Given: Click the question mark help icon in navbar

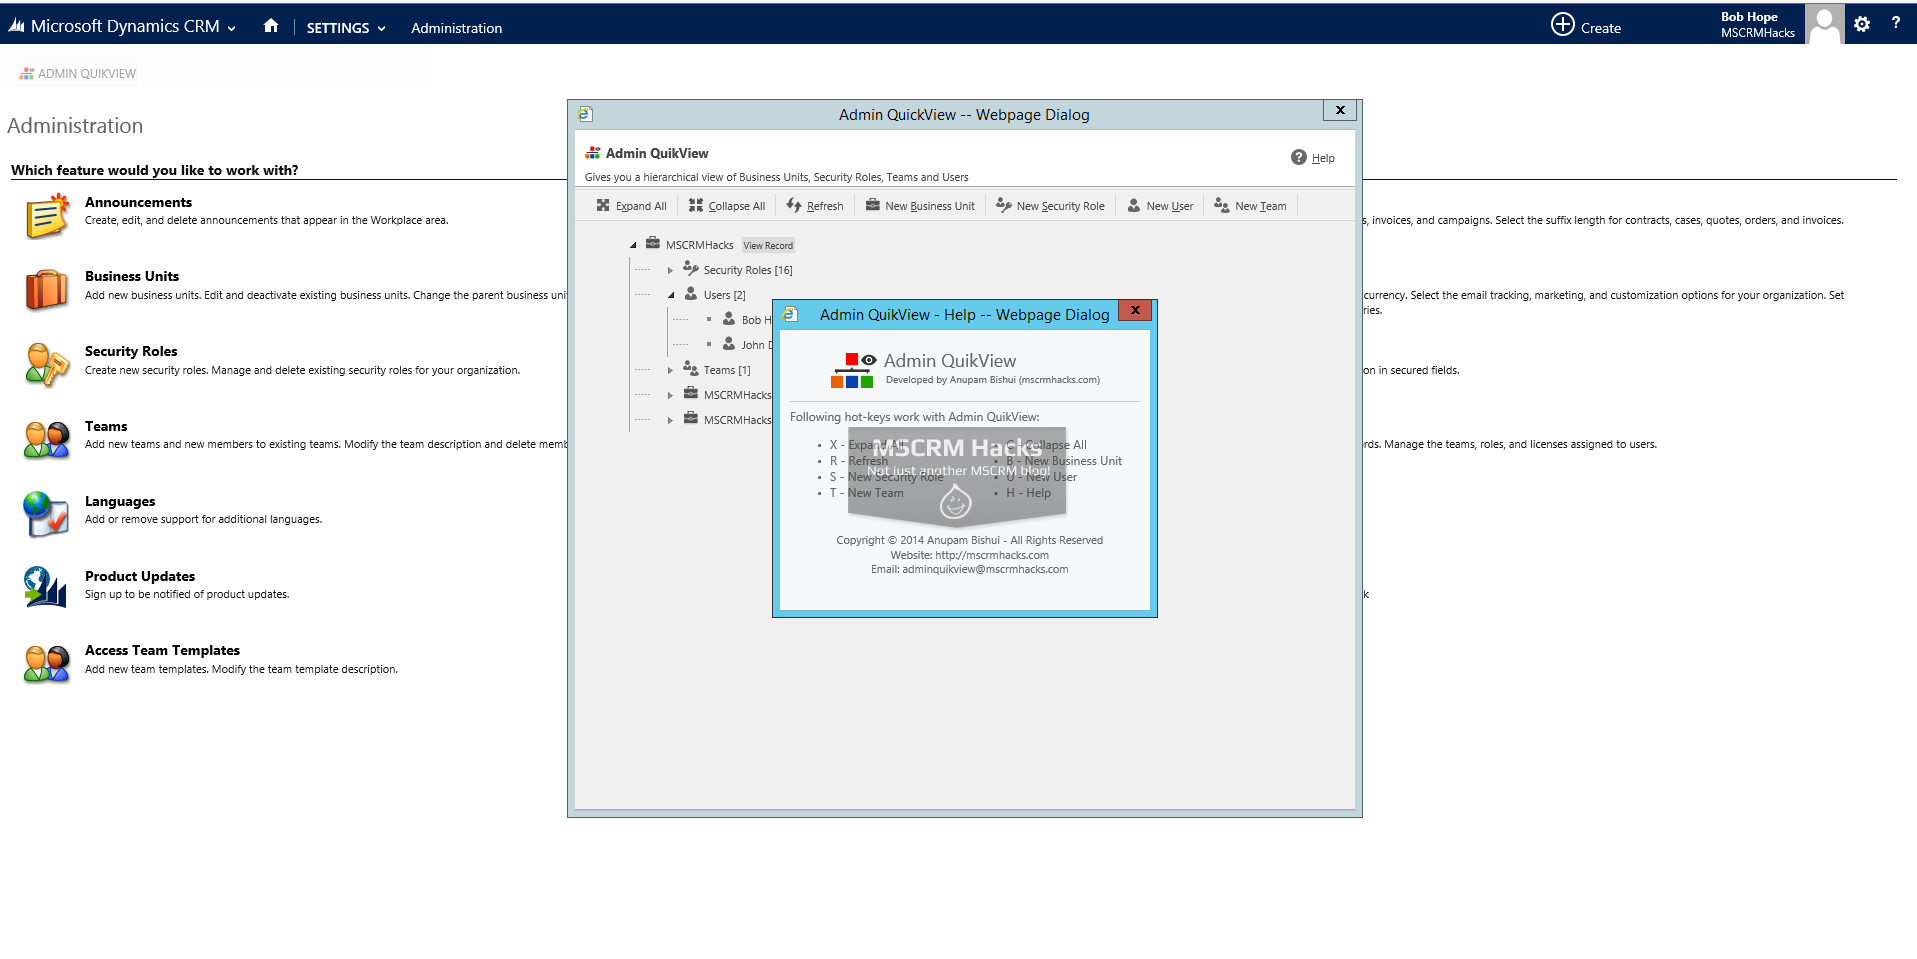Looking at the screenshot, I should click(x=1895, y=22).
